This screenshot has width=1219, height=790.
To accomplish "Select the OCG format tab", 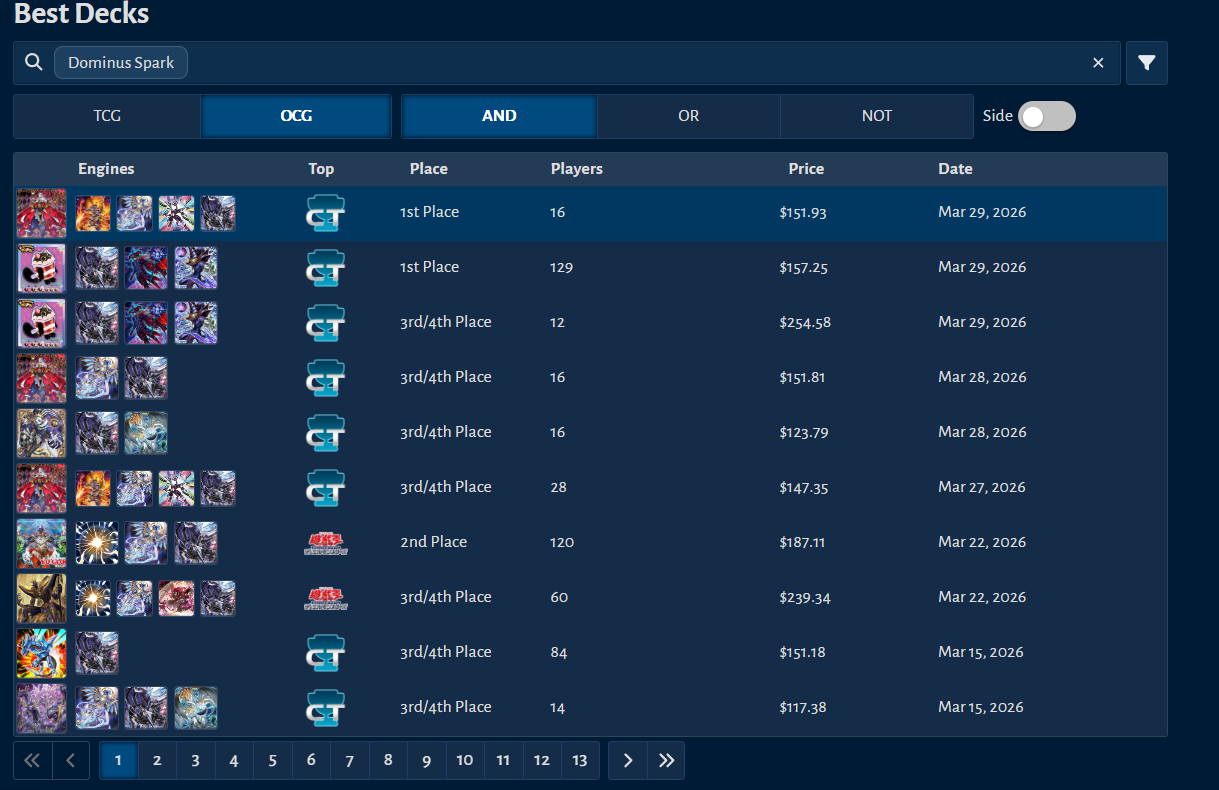I will (296, 116).
